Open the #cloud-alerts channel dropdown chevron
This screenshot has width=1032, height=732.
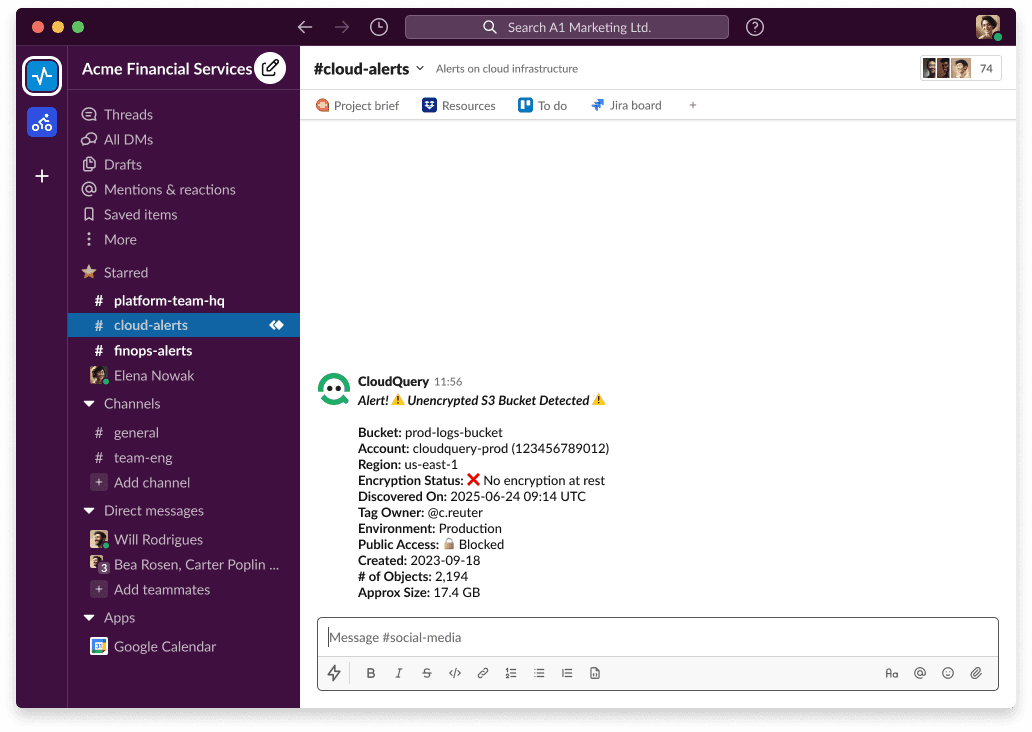420,68
